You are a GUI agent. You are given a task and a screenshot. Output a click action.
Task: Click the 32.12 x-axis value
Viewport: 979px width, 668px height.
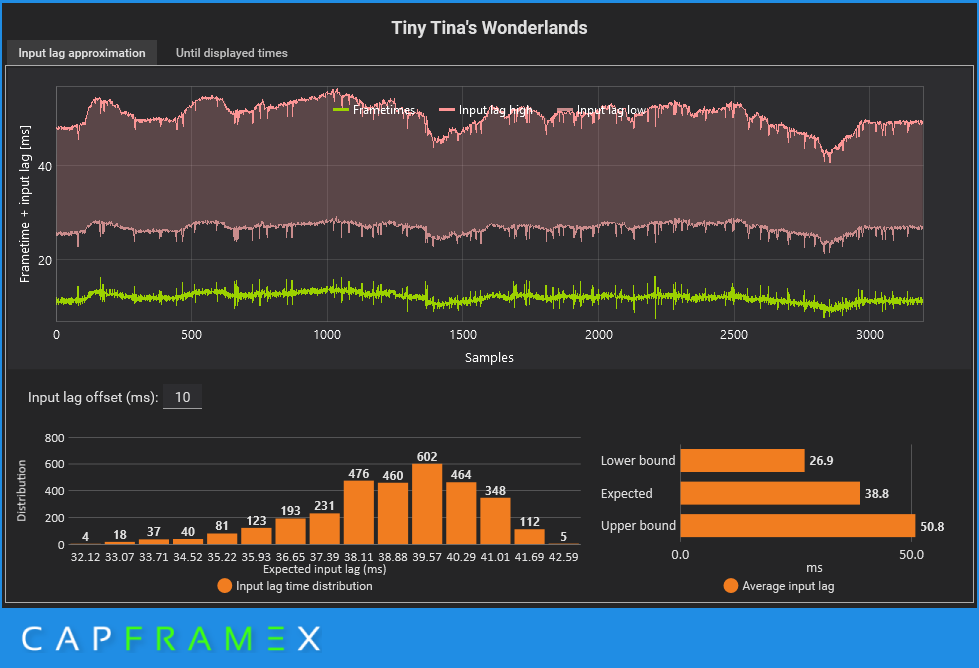pos(86,557)
